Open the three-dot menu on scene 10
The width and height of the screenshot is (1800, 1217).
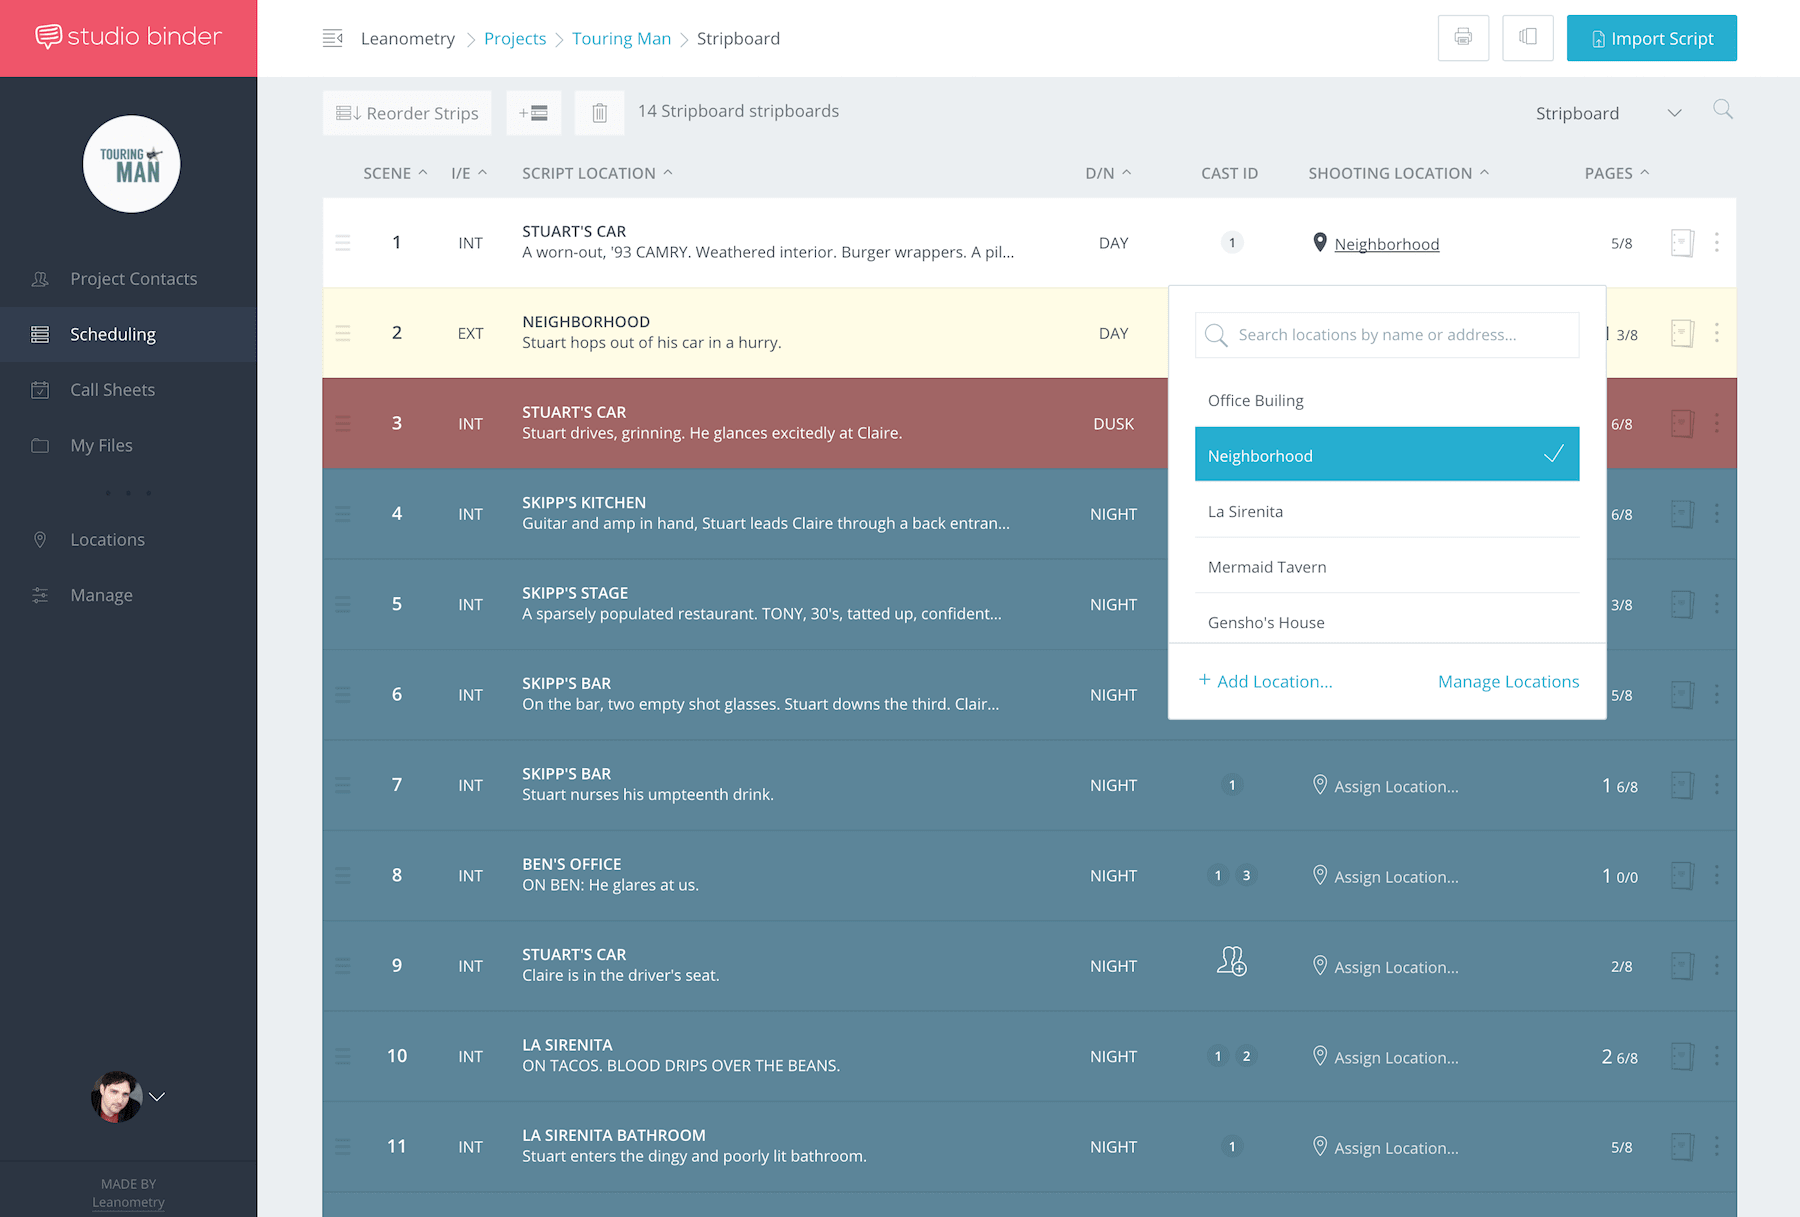pos(1717,1056)
